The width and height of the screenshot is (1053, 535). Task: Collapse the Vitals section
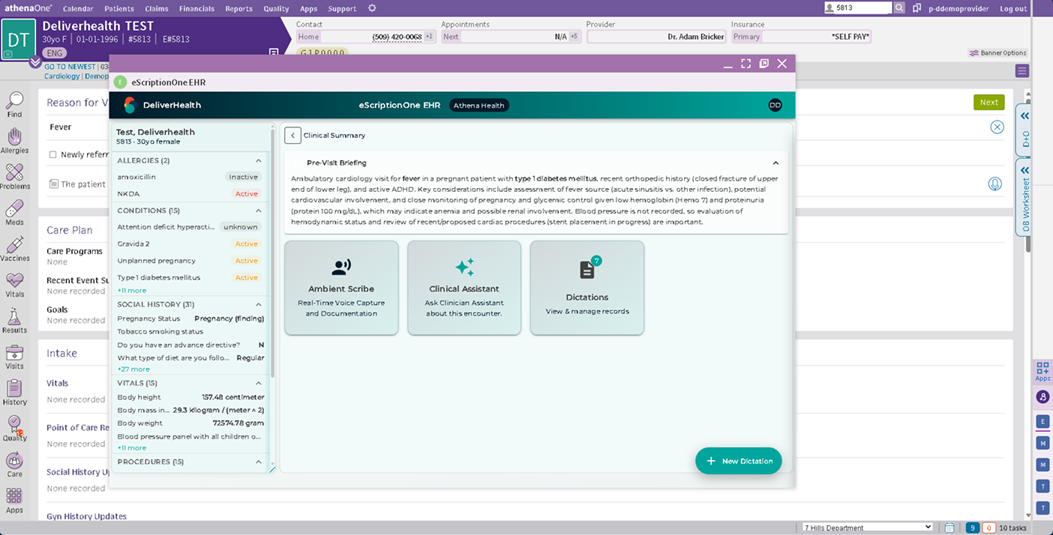(259, 383)
